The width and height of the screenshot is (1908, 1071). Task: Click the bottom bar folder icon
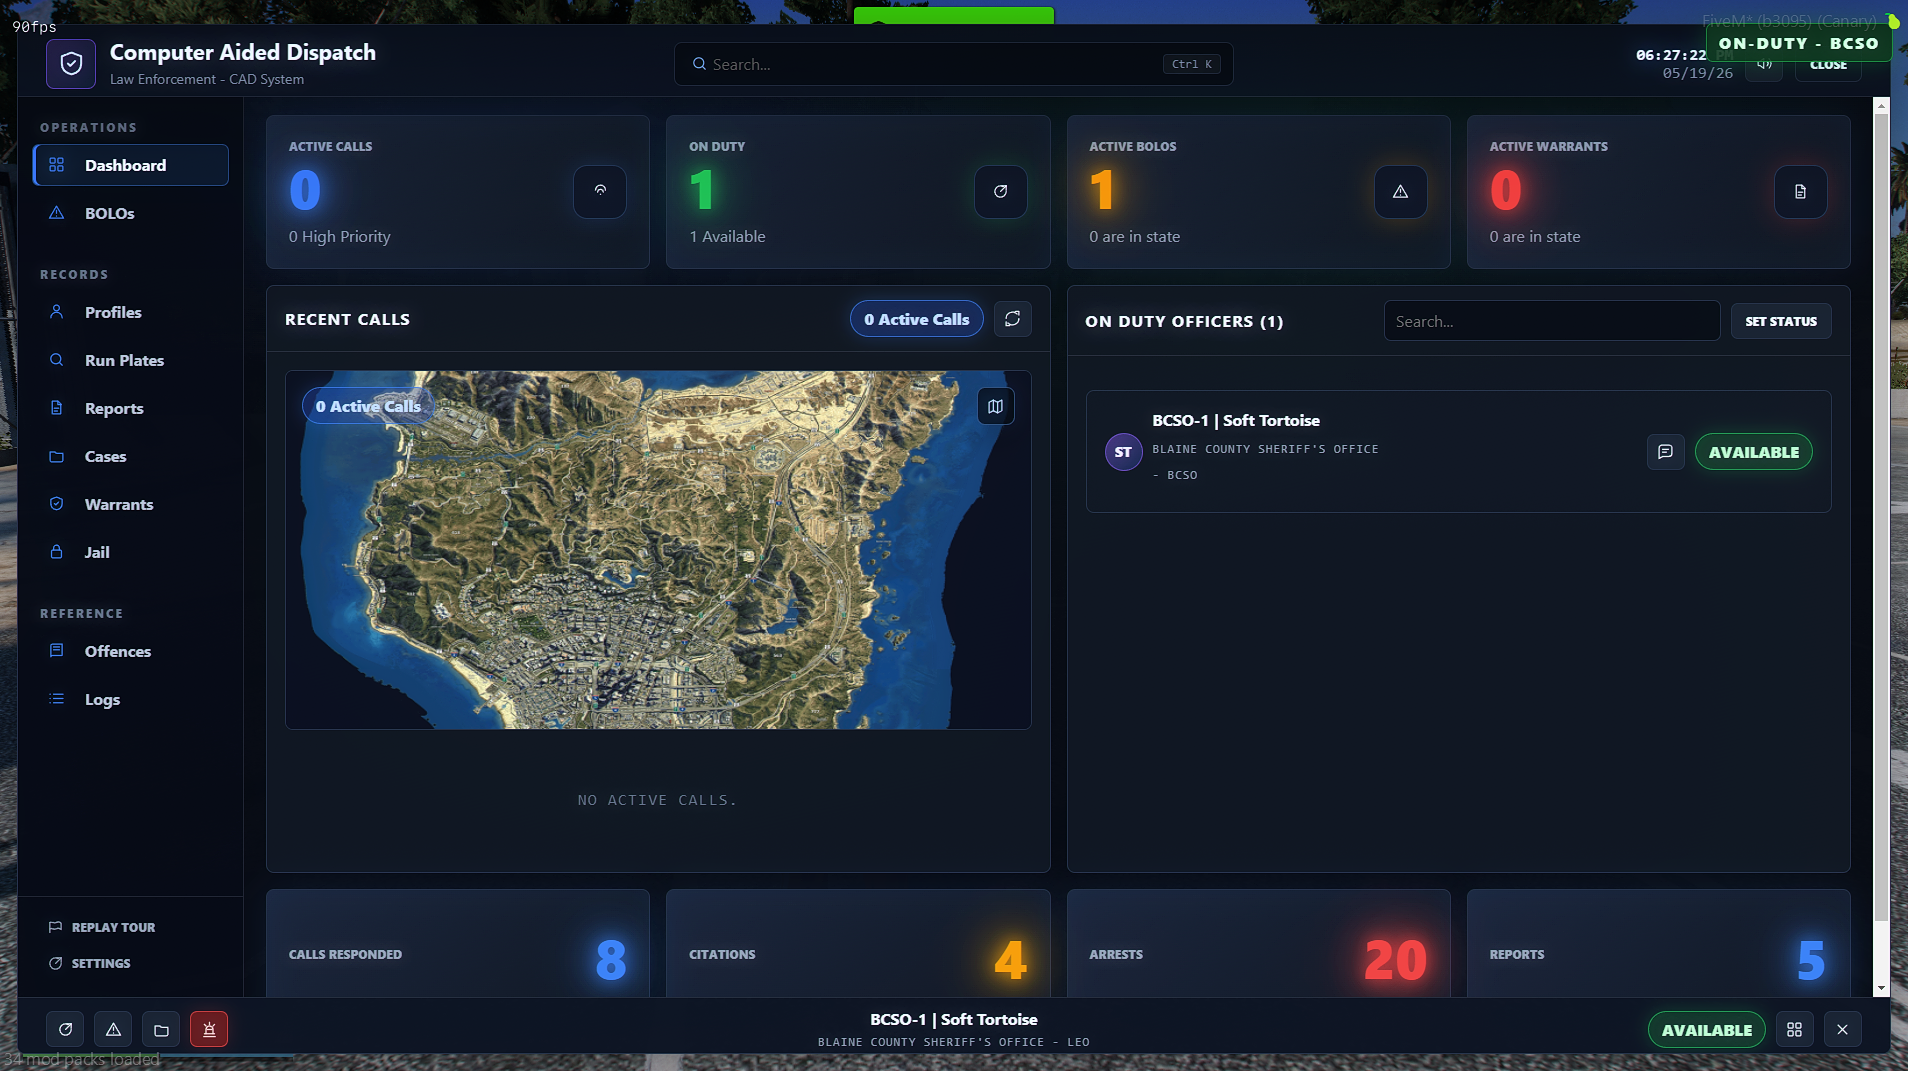tap(161, 1029)
